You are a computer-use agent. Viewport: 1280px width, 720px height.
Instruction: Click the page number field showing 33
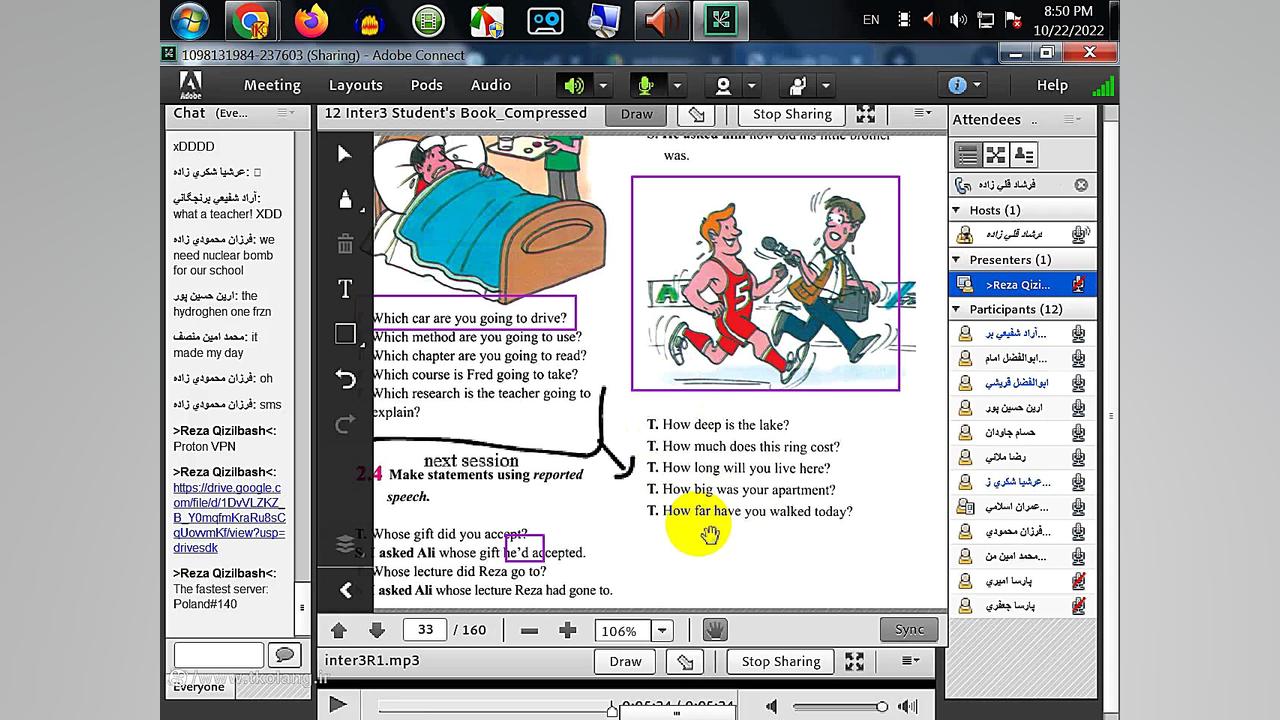point(425,629)
